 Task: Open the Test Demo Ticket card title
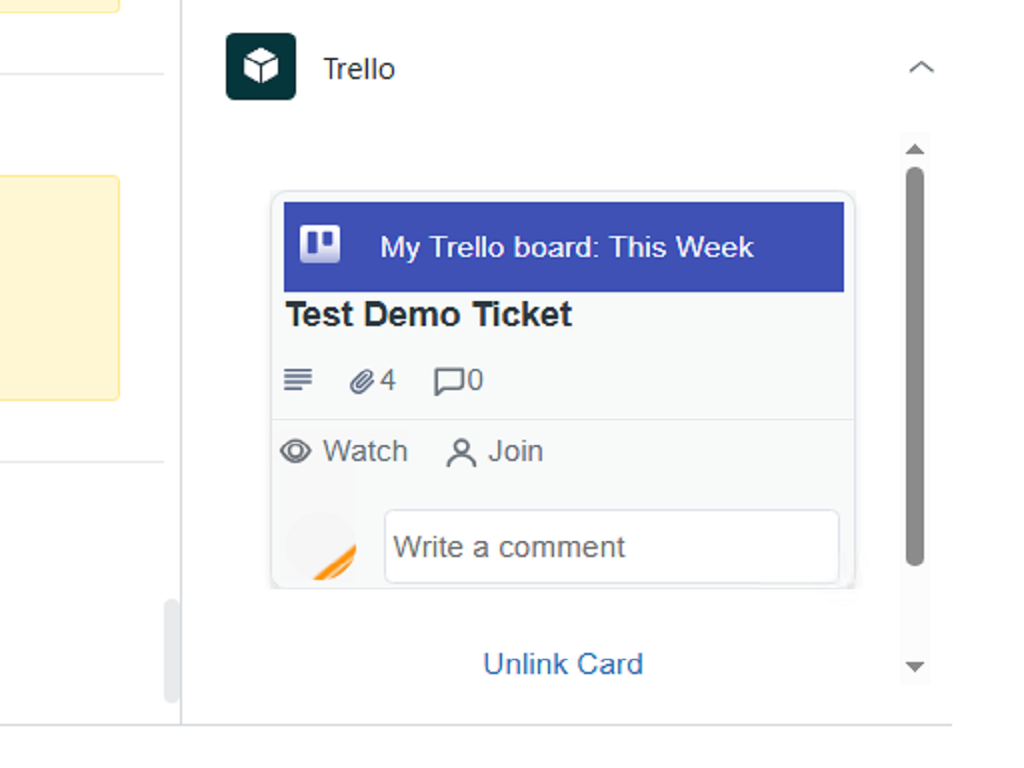429,315
